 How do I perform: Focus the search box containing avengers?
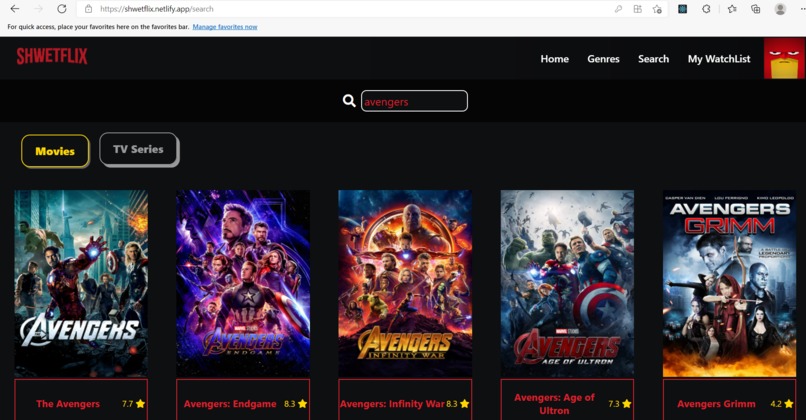[x=414, y=101]
